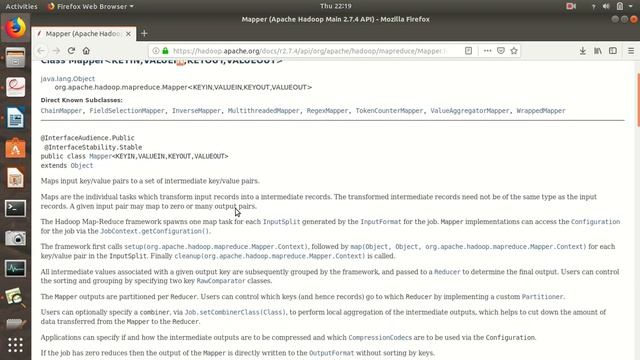This screenshot has width=640, height=360.
Task: Open the TokenCounterMapper subclass link
Action: click(x=389, y=111)
